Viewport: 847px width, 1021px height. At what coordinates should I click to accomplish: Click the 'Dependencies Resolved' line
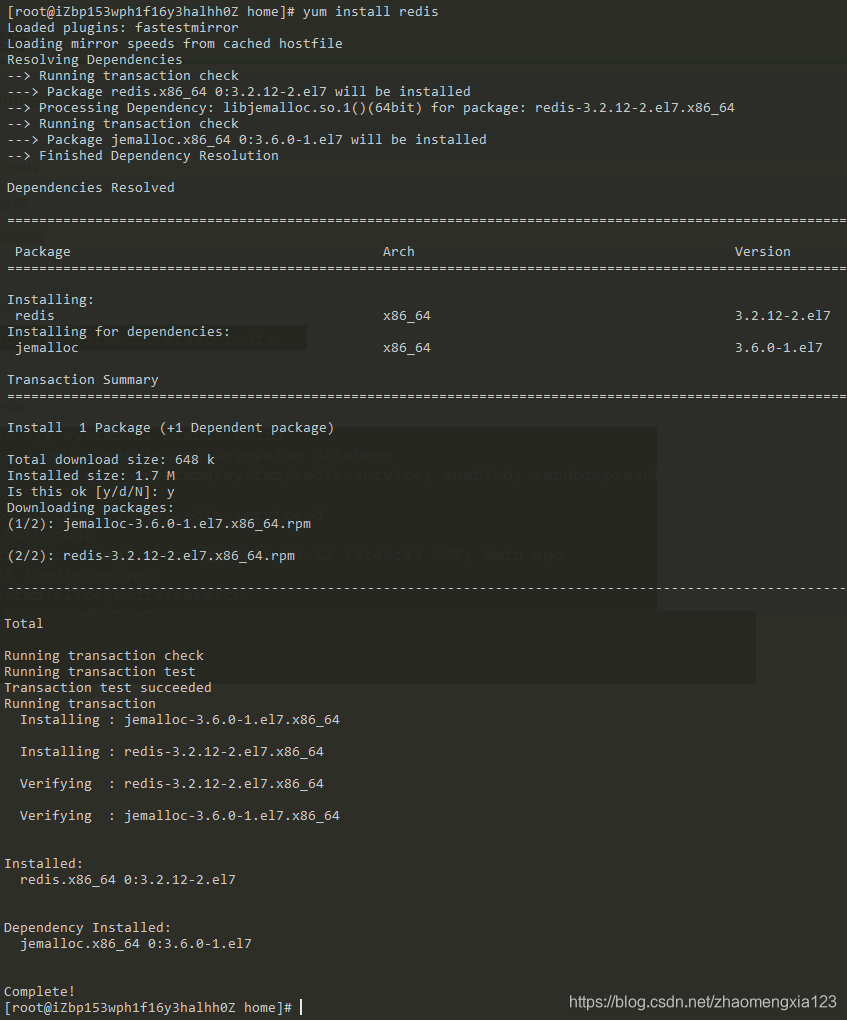pyautogui.click(x=90, y=188)
